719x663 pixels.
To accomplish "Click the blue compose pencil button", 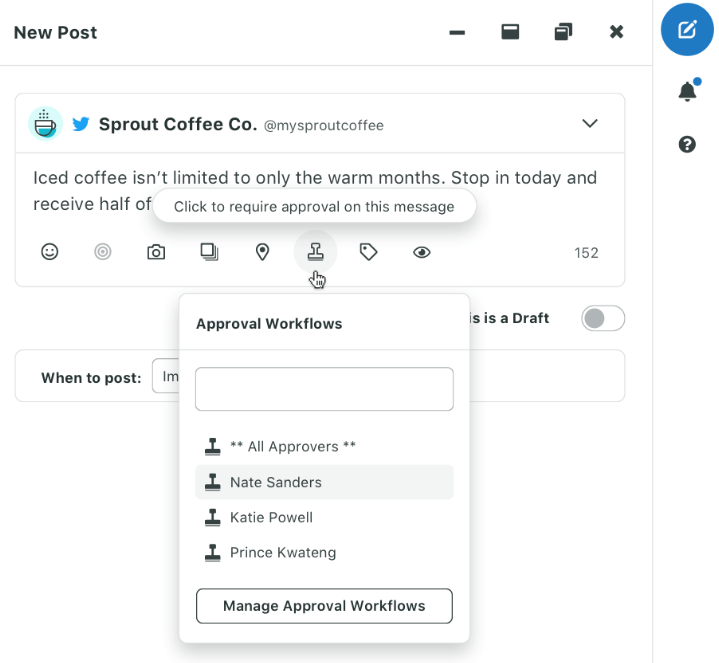I will (x=687, y=29).
